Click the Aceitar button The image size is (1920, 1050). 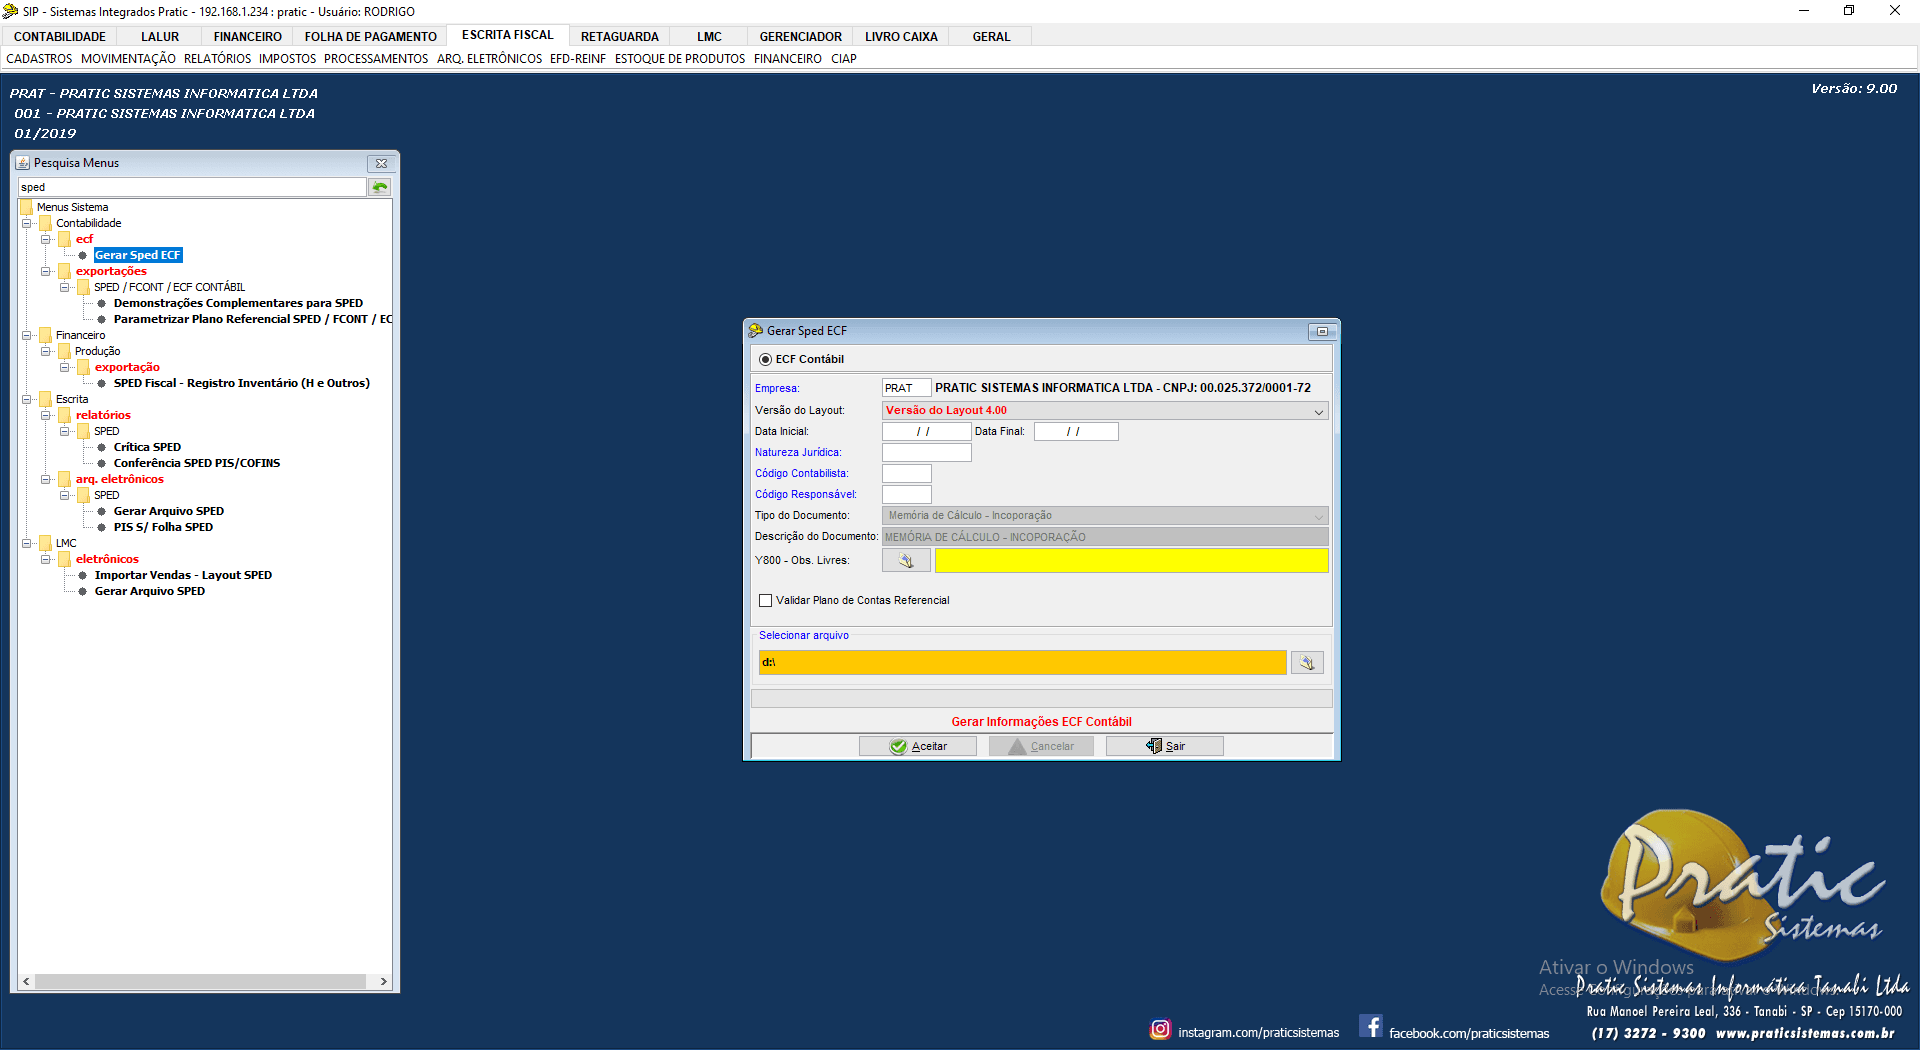tap(918, 746)
